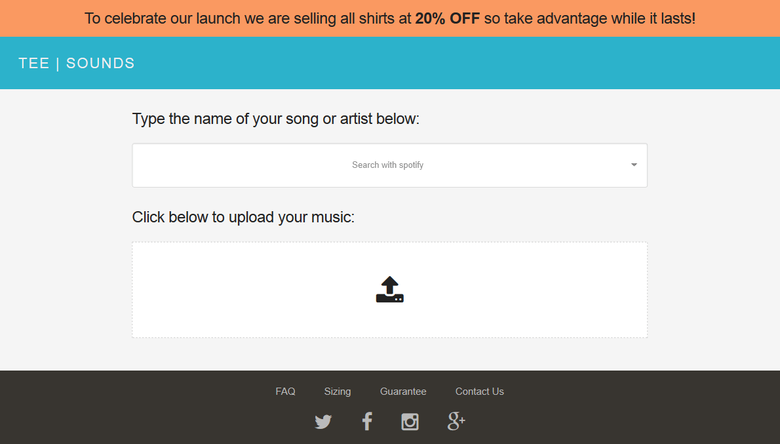Click the song or artist heading label
Viewport: 780px width, 444px height.
(x=276, y=119)
